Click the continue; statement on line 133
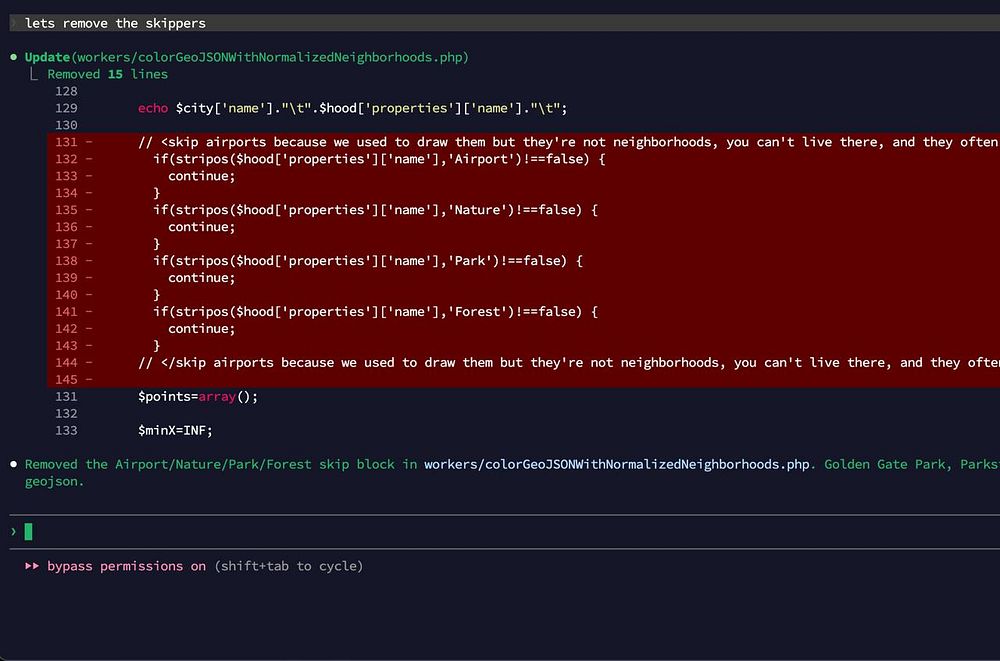 pyautogui.click(x=202, y=176)
